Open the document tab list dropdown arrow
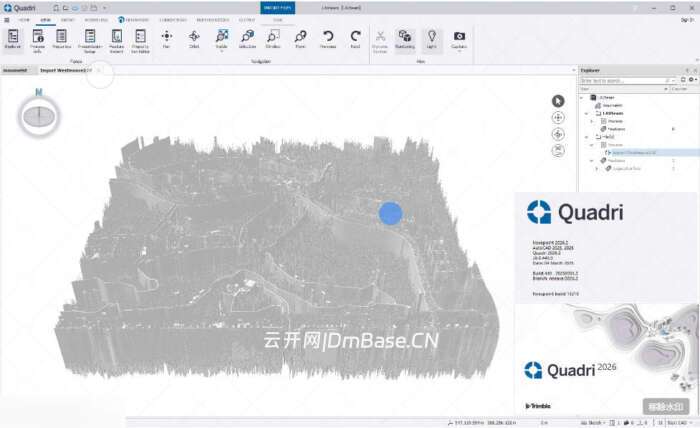Viewport: 700px width, 428px height. click(x=574, y=70)
